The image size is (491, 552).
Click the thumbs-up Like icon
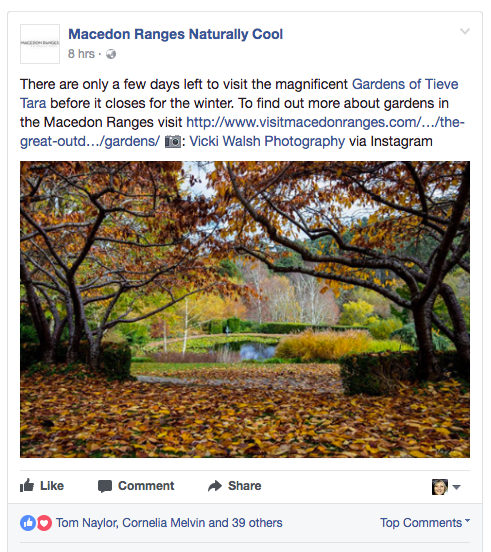pyautogui.click(x=27, y=485)
